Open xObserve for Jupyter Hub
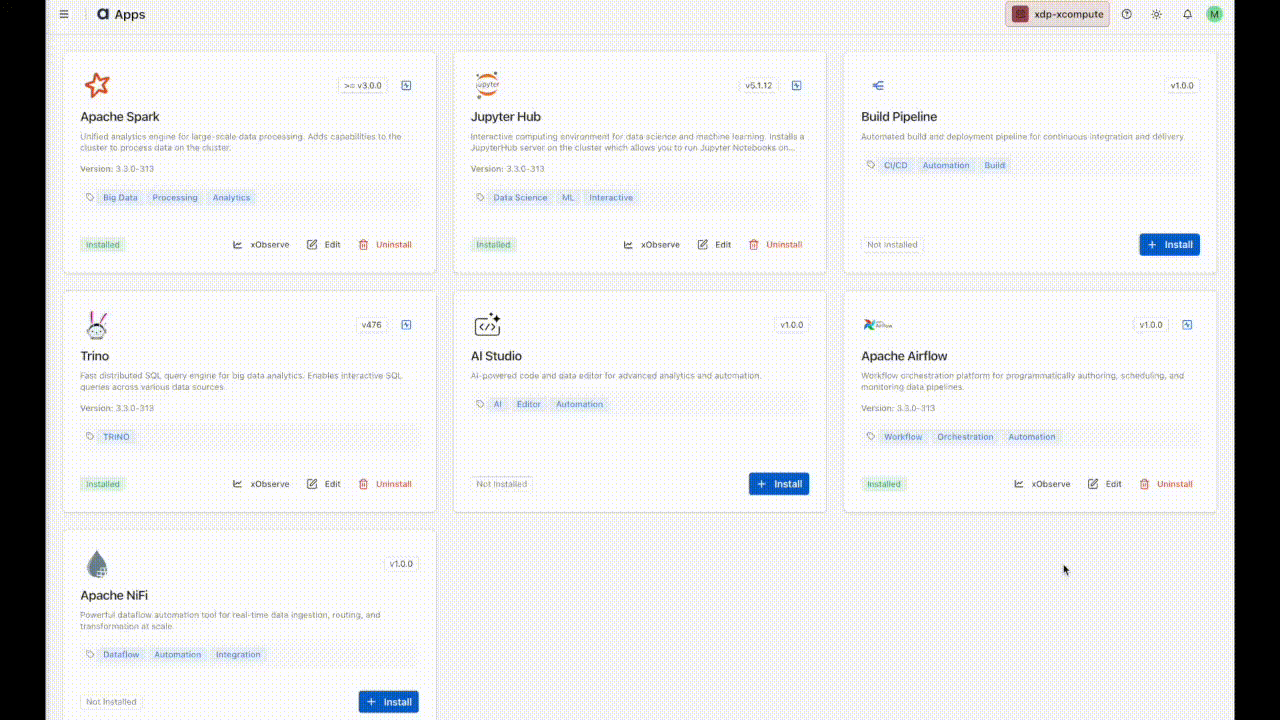Screen dimensions: 1280x720 (651, 245)
